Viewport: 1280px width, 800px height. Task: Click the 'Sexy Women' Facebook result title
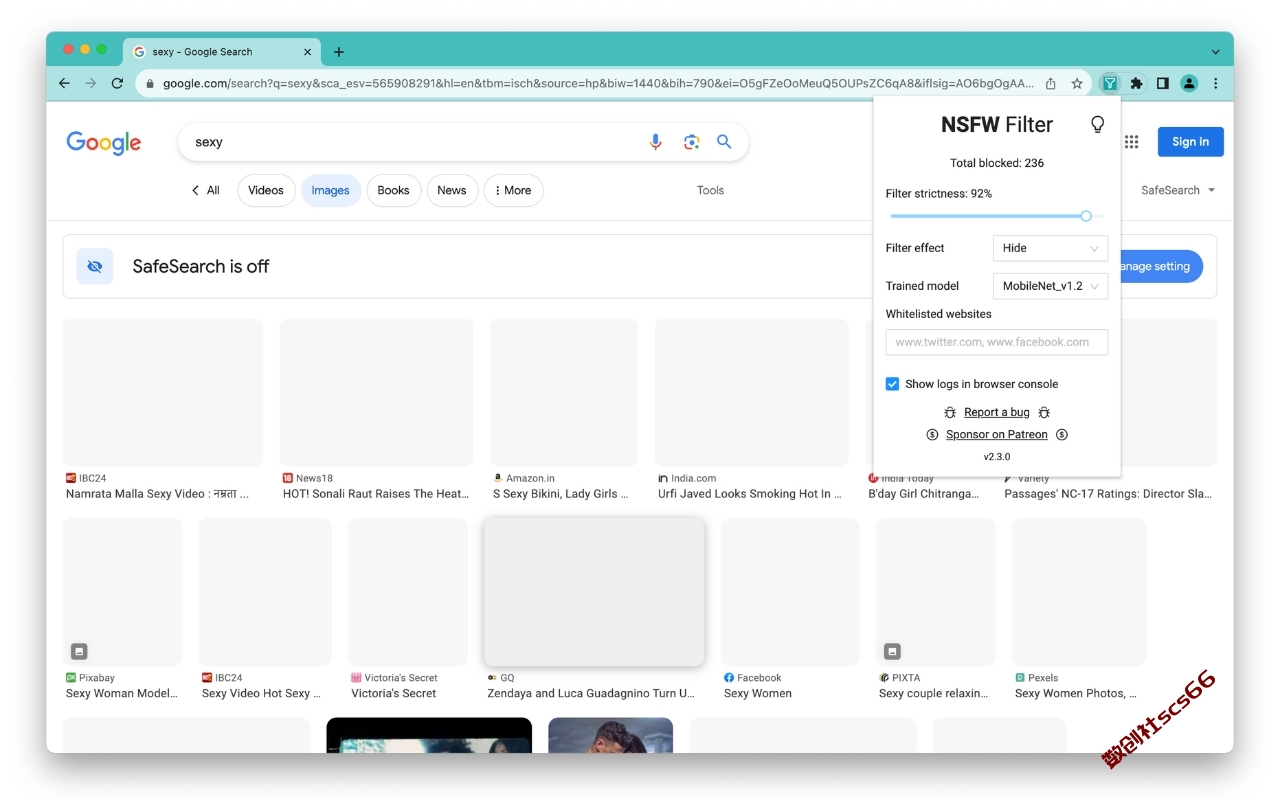pos(758,693)
